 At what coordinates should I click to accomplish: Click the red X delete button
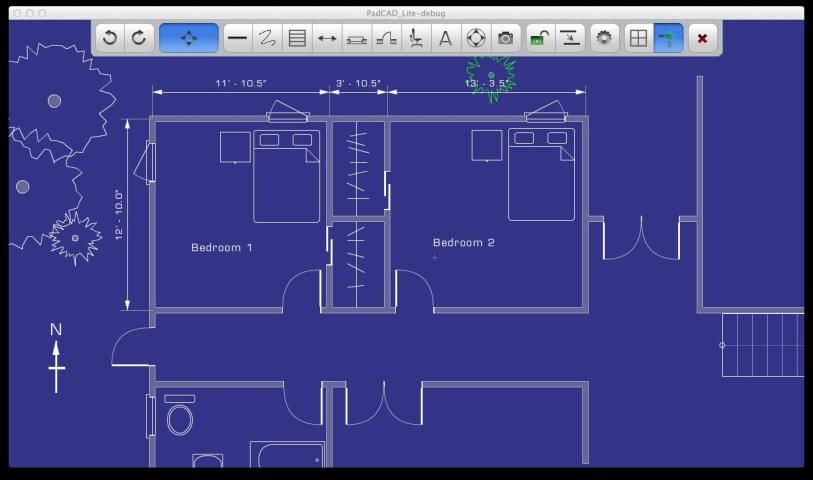click(702, 38)
